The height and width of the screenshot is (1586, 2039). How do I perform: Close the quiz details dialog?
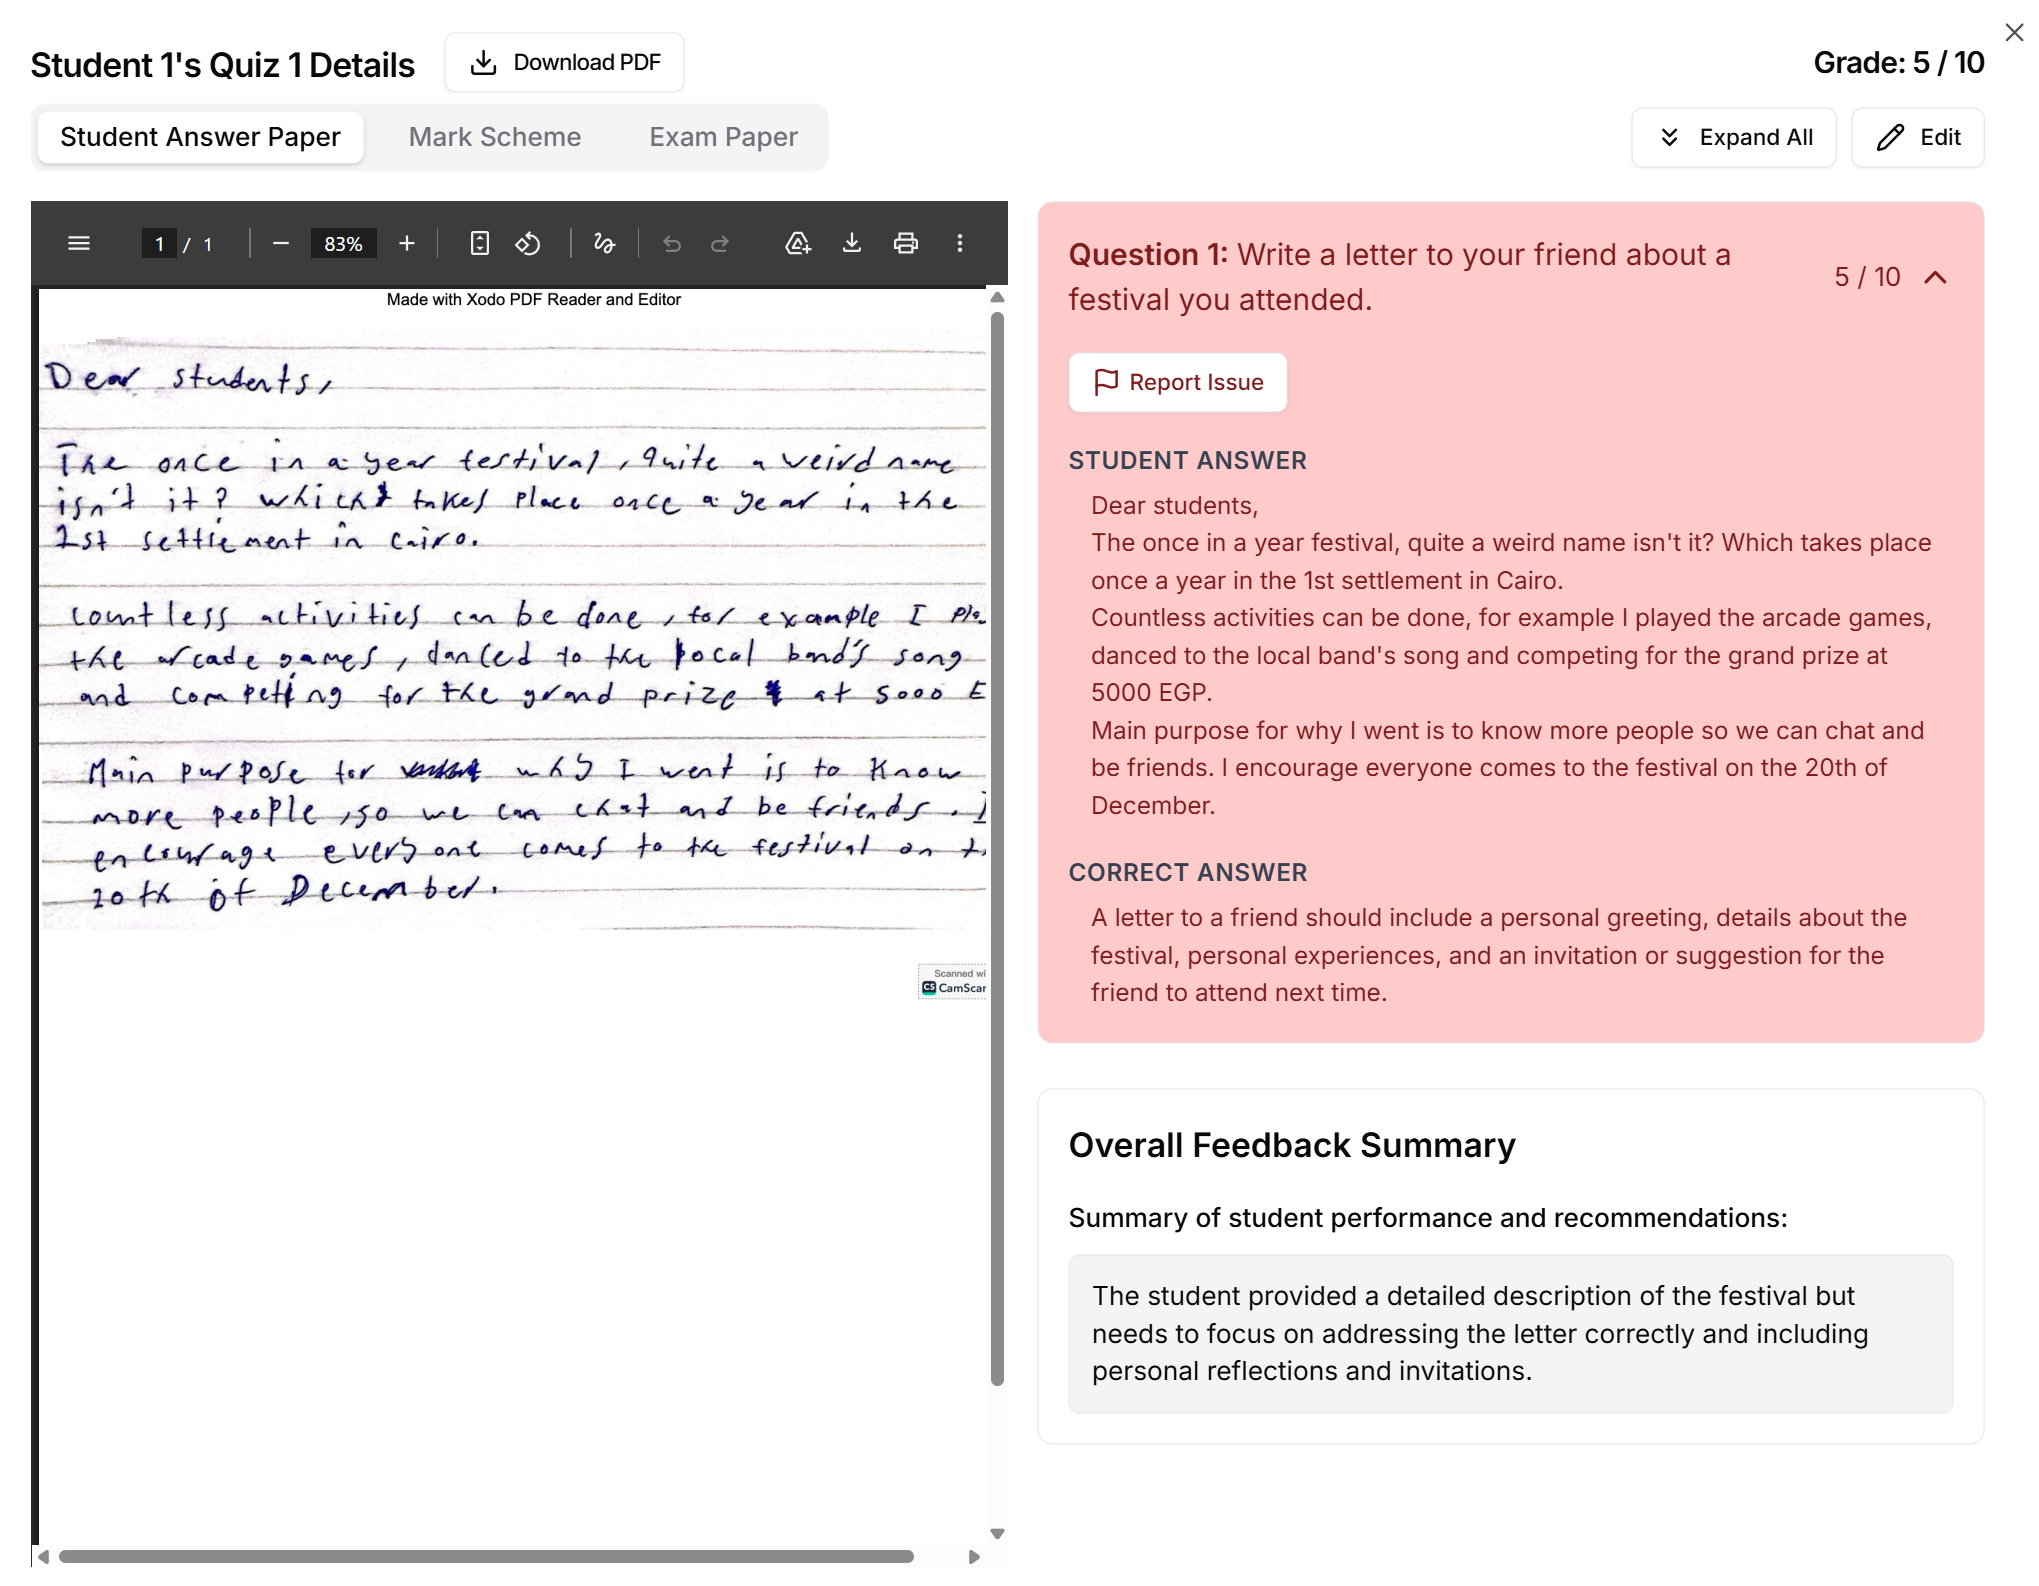(x=2014, y=33)
